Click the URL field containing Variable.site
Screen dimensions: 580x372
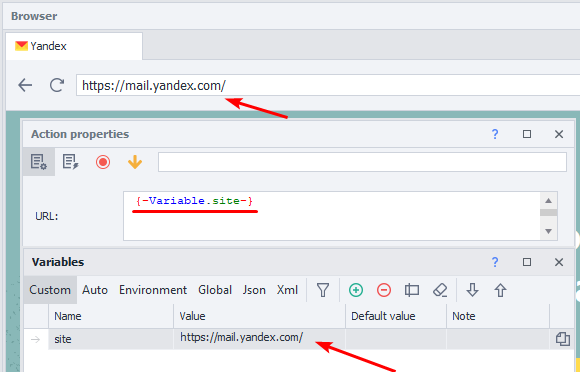(x=331, y=216)
